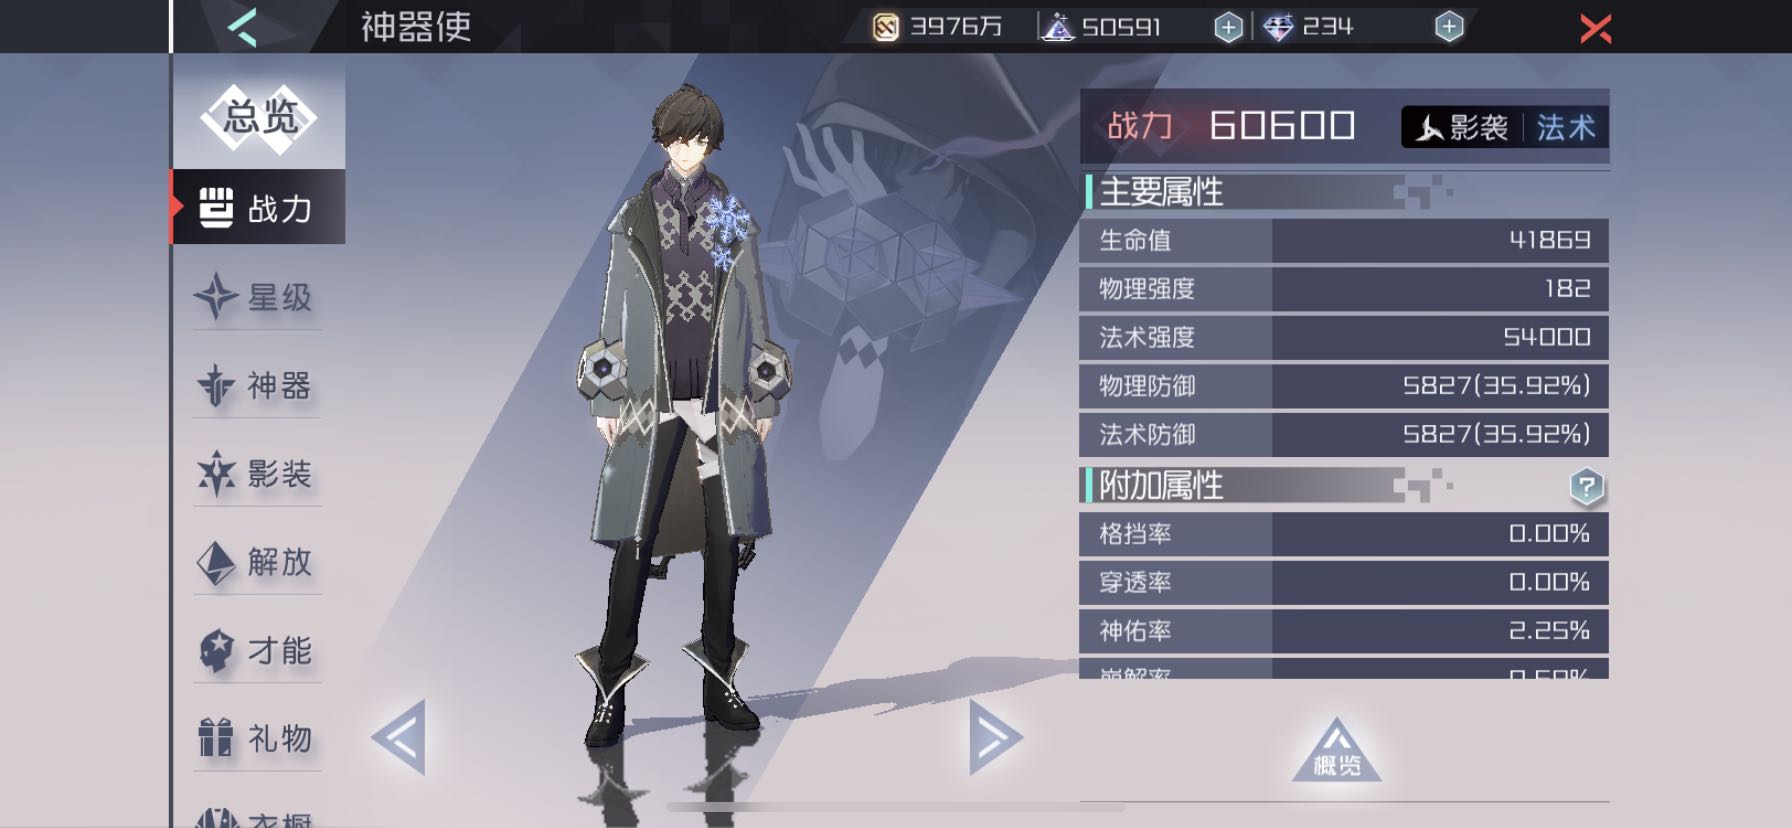Toggle the 影袭 class tag
This screenshot has height=828, width=1792.
pos(1462,128)
